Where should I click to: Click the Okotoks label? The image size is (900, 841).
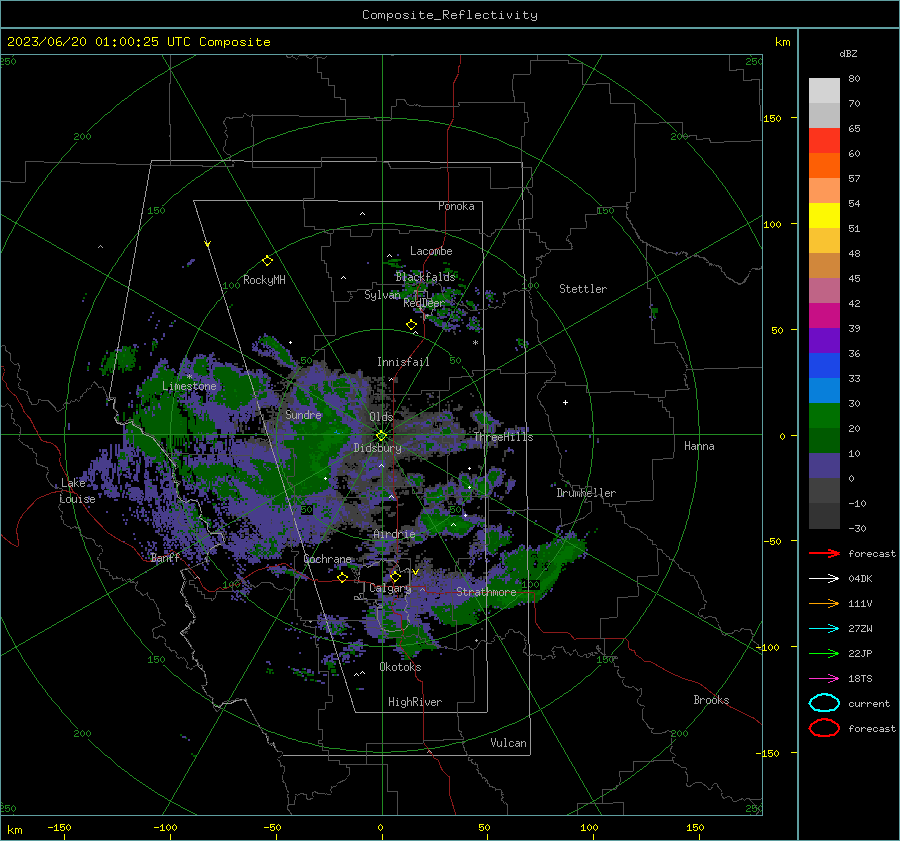(400, 667)
